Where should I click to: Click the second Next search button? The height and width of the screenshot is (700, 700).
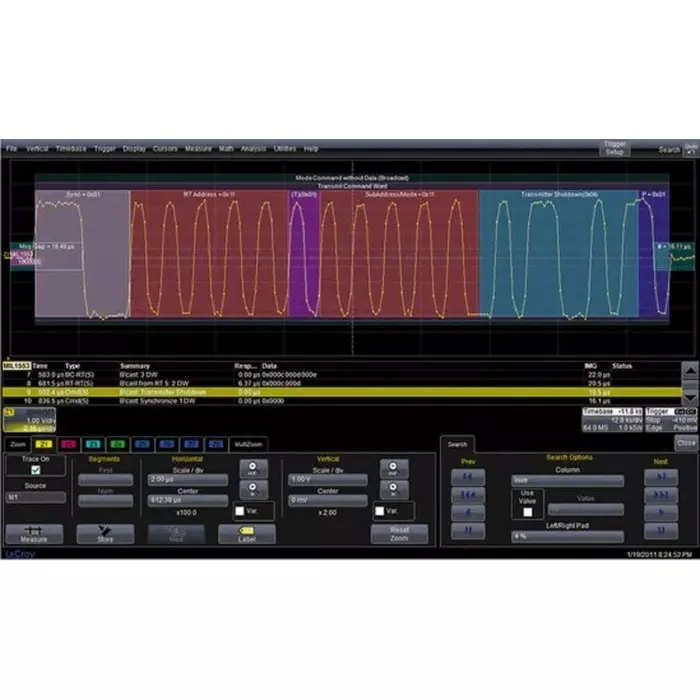661,495
